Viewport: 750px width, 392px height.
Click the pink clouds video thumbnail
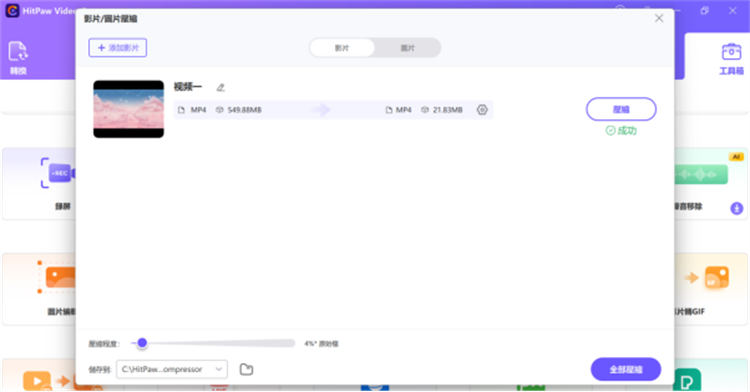tap(129, 109)
